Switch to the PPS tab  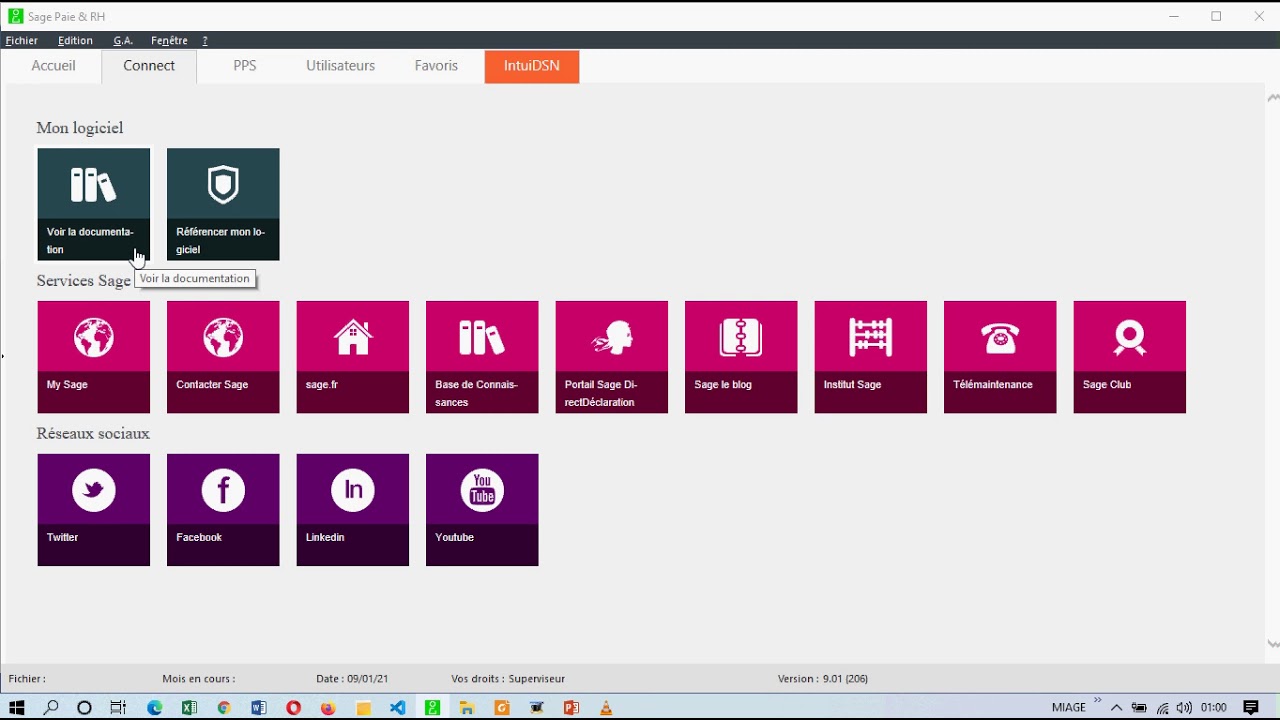click(245, 66)
